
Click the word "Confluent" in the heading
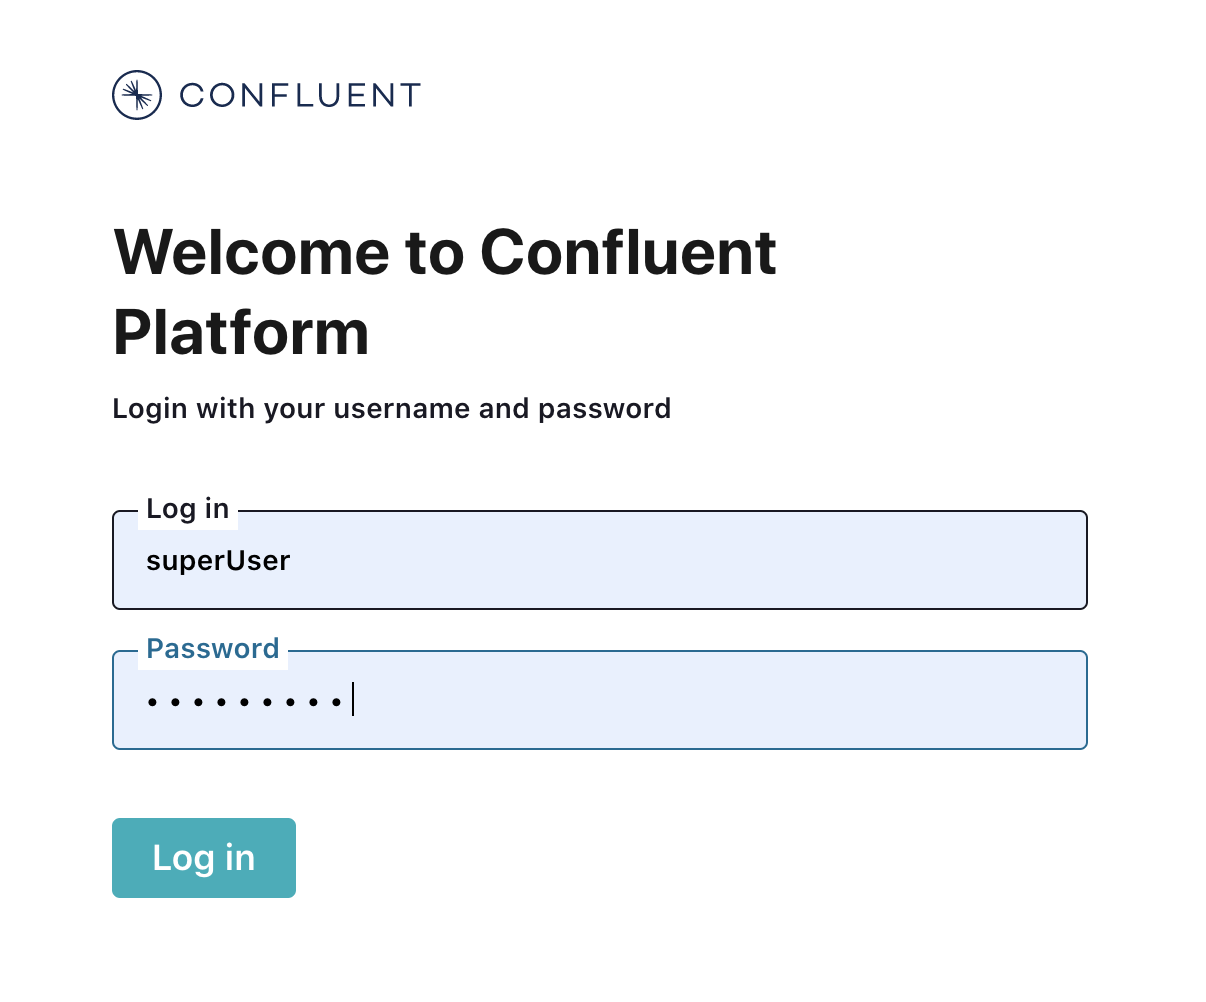click(x=628, y=252)
